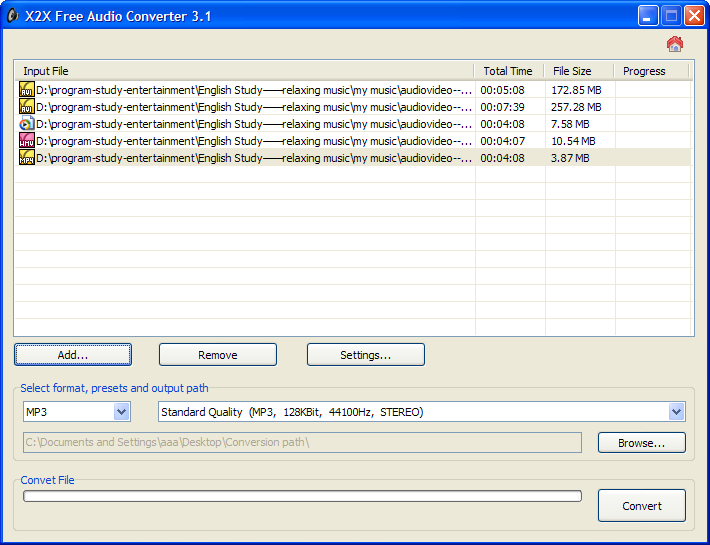Click the Add... button
The height and width of the screenshot is (545, 710).
tap(73, 354)
